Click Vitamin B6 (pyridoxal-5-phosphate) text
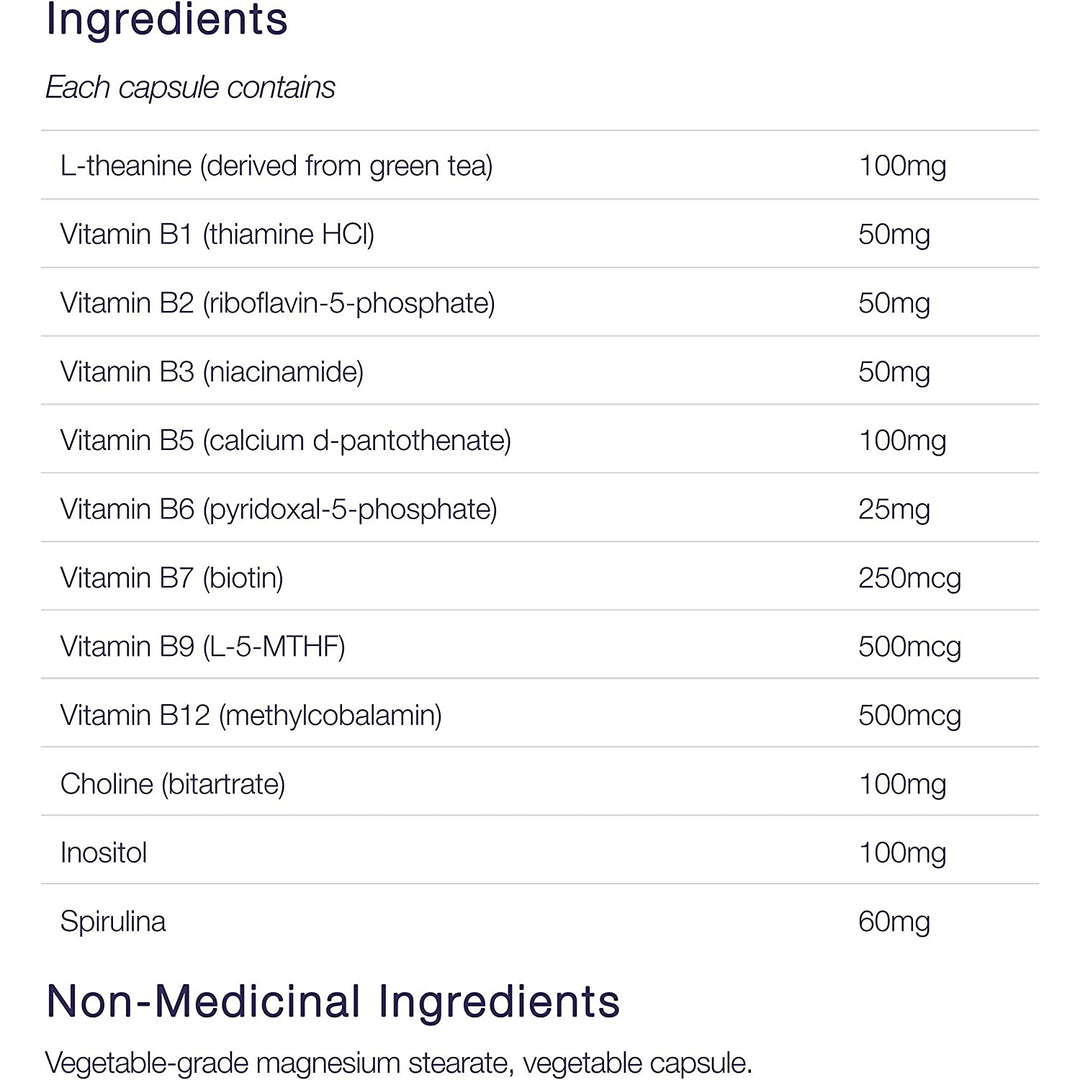The height and width of the screenshot is (1080, 1080). [278, 509]
